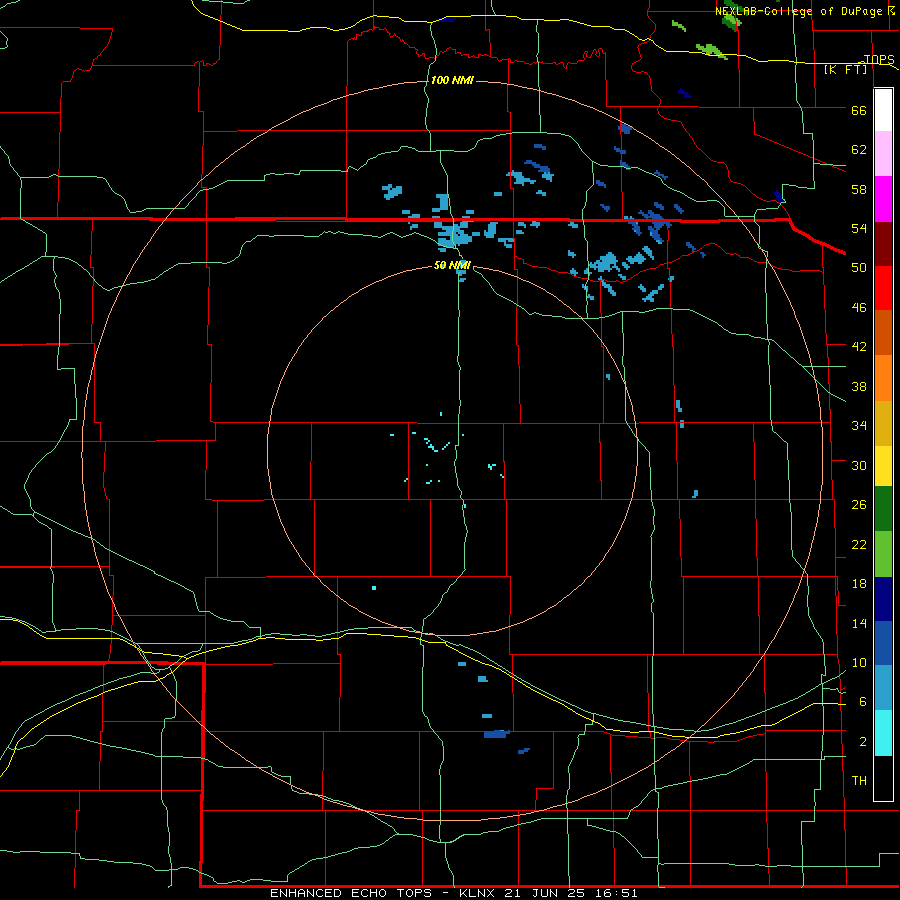This screenshot has height=900, width=900.
Task: Click the magenta swatch in the legend
Action: coord(883,199)
